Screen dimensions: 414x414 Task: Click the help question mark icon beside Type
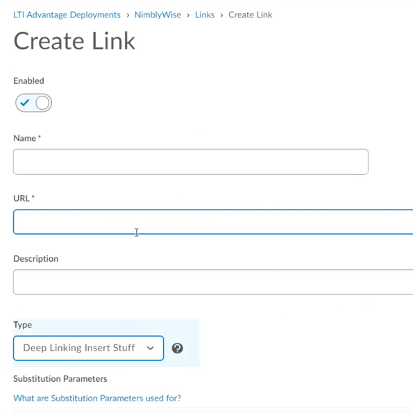(x=177, y=348)
